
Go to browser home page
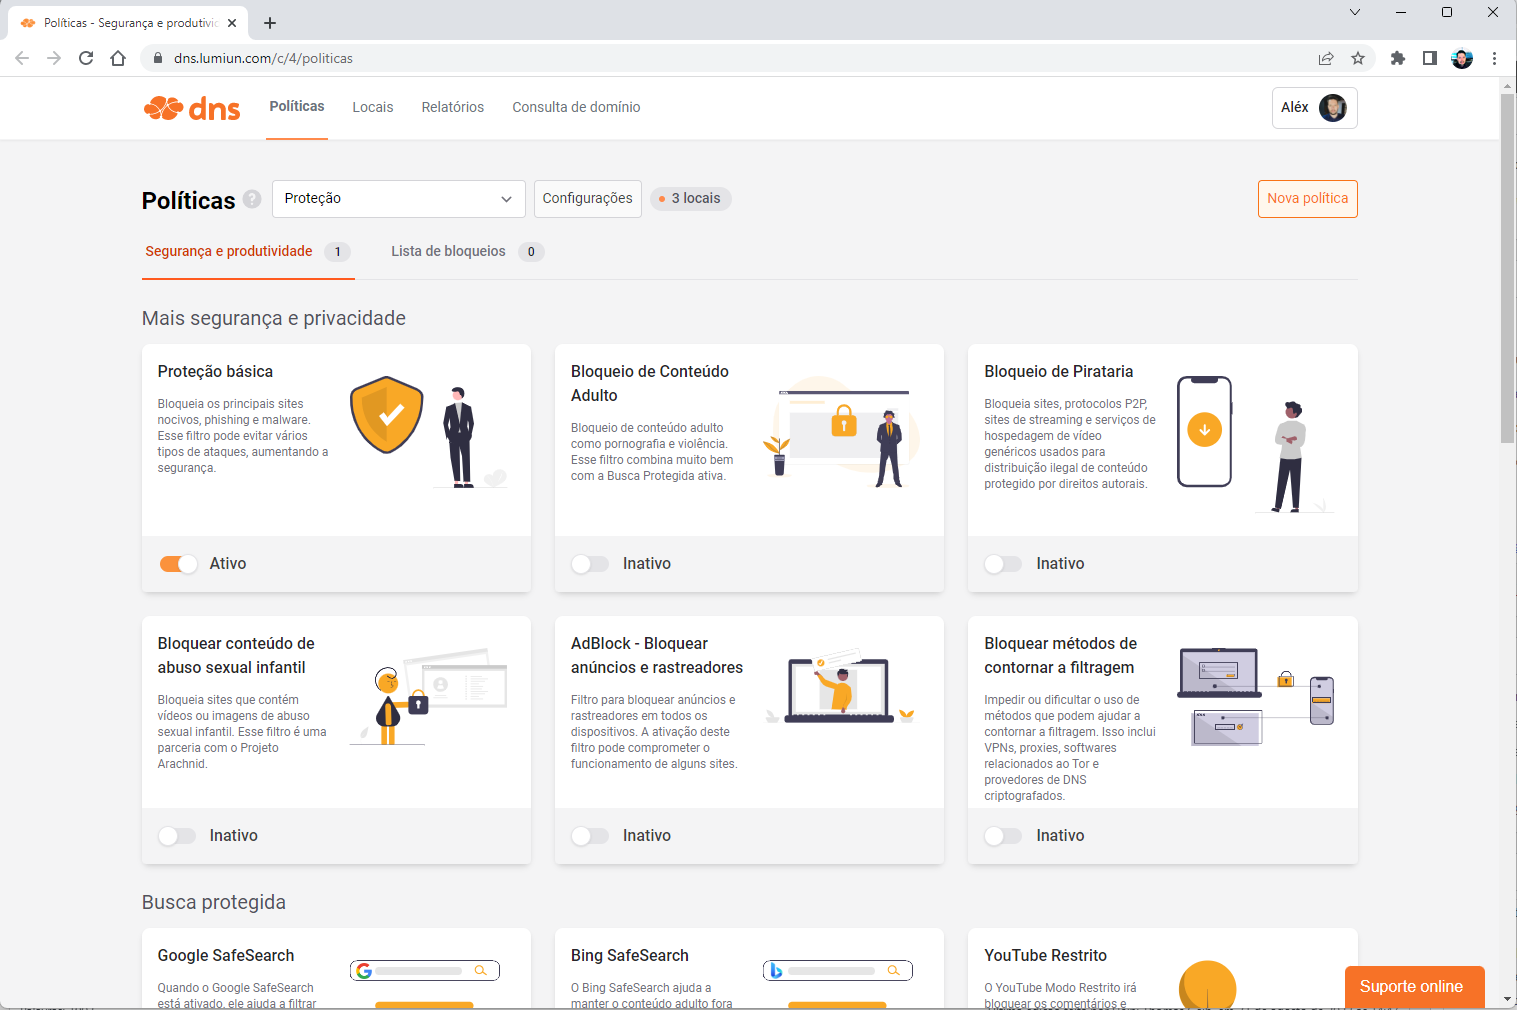[x=118, y=58]
